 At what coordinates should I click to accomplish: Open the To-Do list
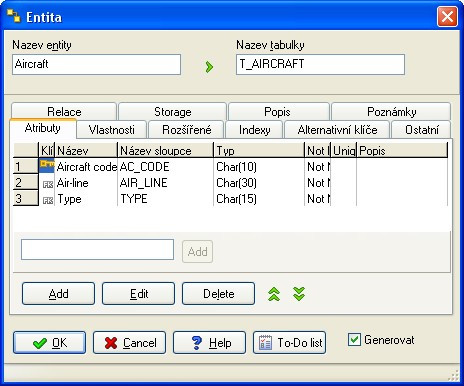[289, 342]
